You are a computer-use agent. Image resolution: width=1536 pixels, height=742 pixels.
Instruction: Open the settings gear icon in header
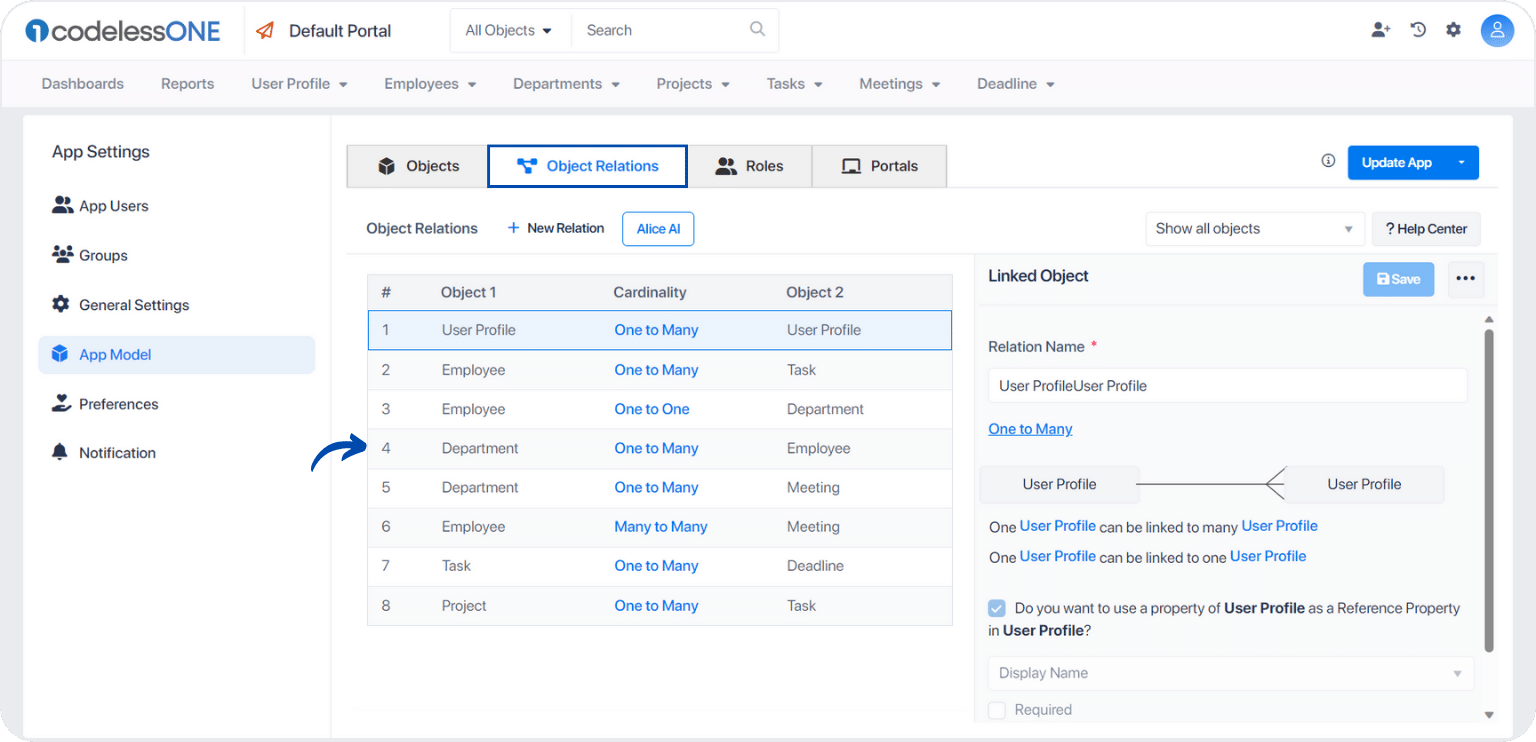pos(1453,30)
